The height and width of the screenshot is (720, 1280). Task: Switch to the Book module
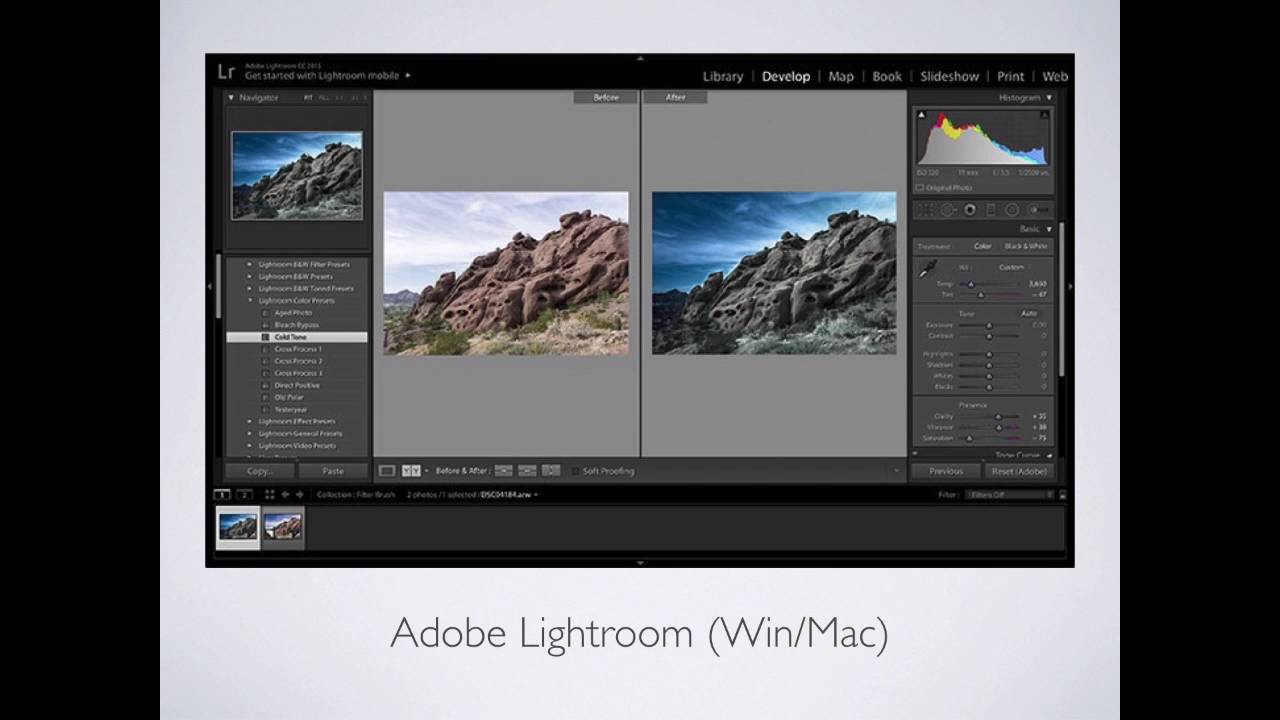(x=887, y=76)
